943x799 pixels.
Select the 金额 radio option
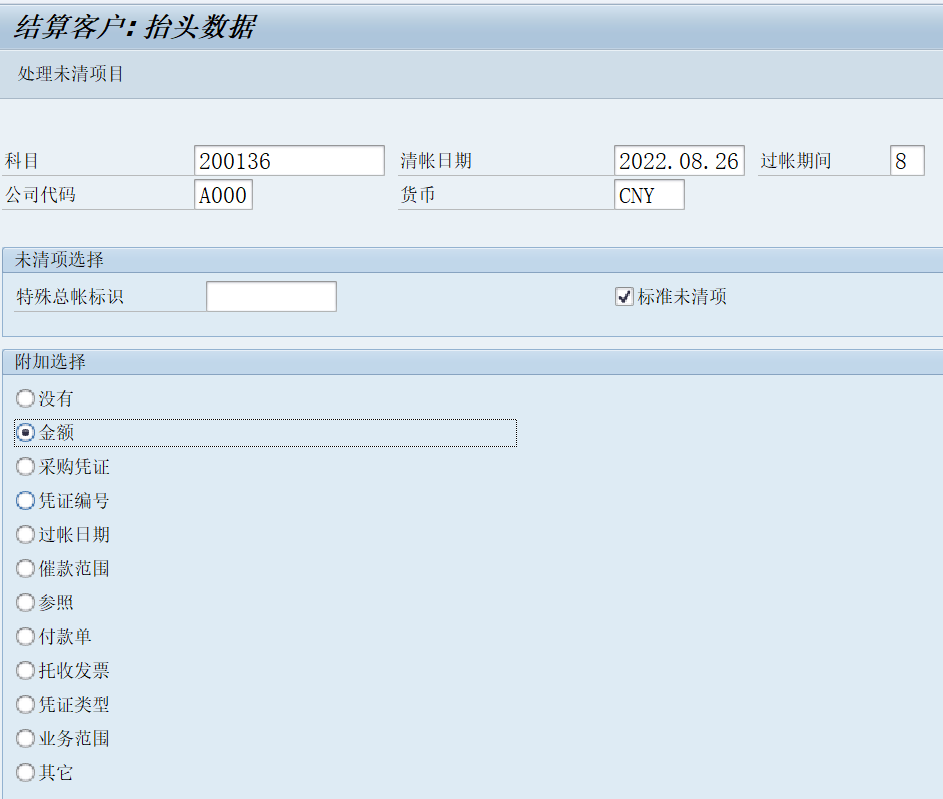tap(25, 432)
